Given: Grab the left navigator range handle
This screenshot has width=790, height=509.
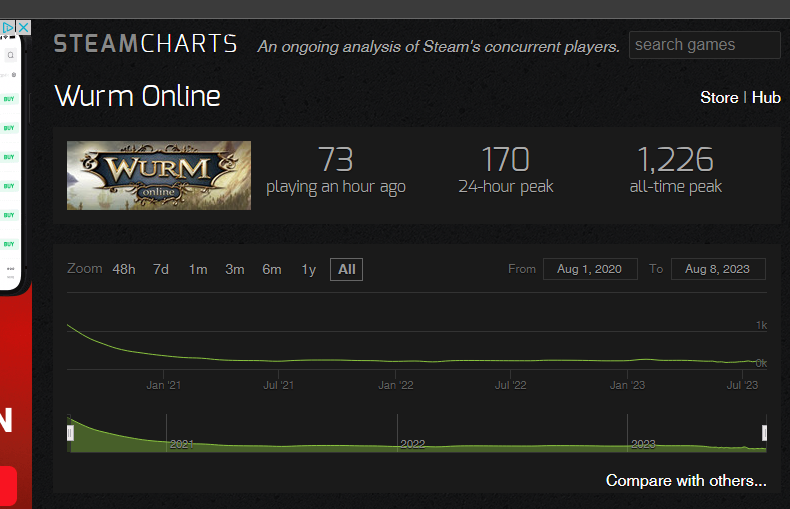Looking at the screenshot, I should click(x=70, y=433).
